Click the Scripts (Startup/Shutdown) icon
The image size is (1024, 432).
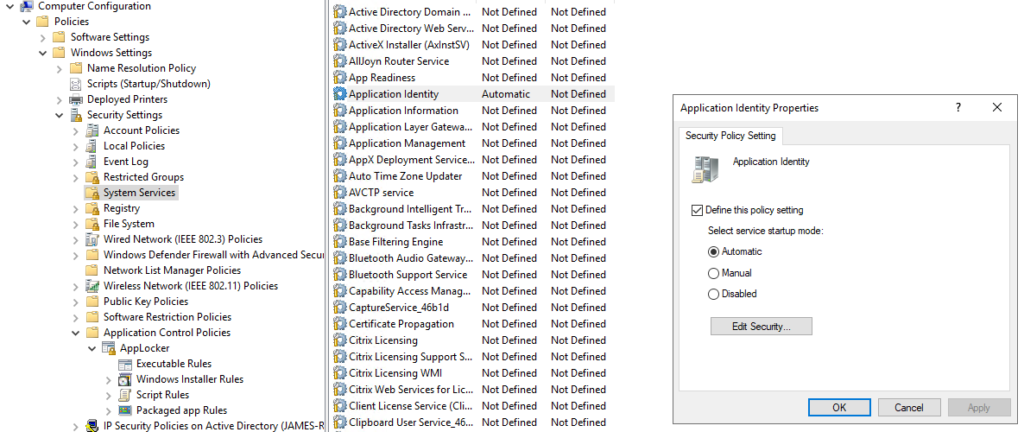[x=76, y=84]
